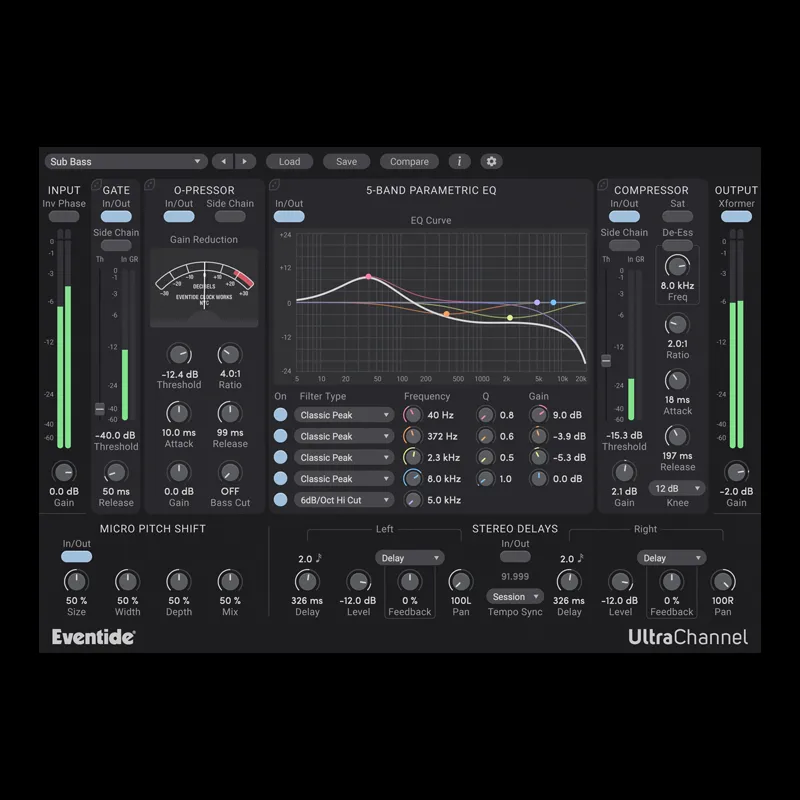The height and width of the screenshot is (800, 800).
Task: Click the O-Pressor Ratio knob
Action: coord(230,354)
